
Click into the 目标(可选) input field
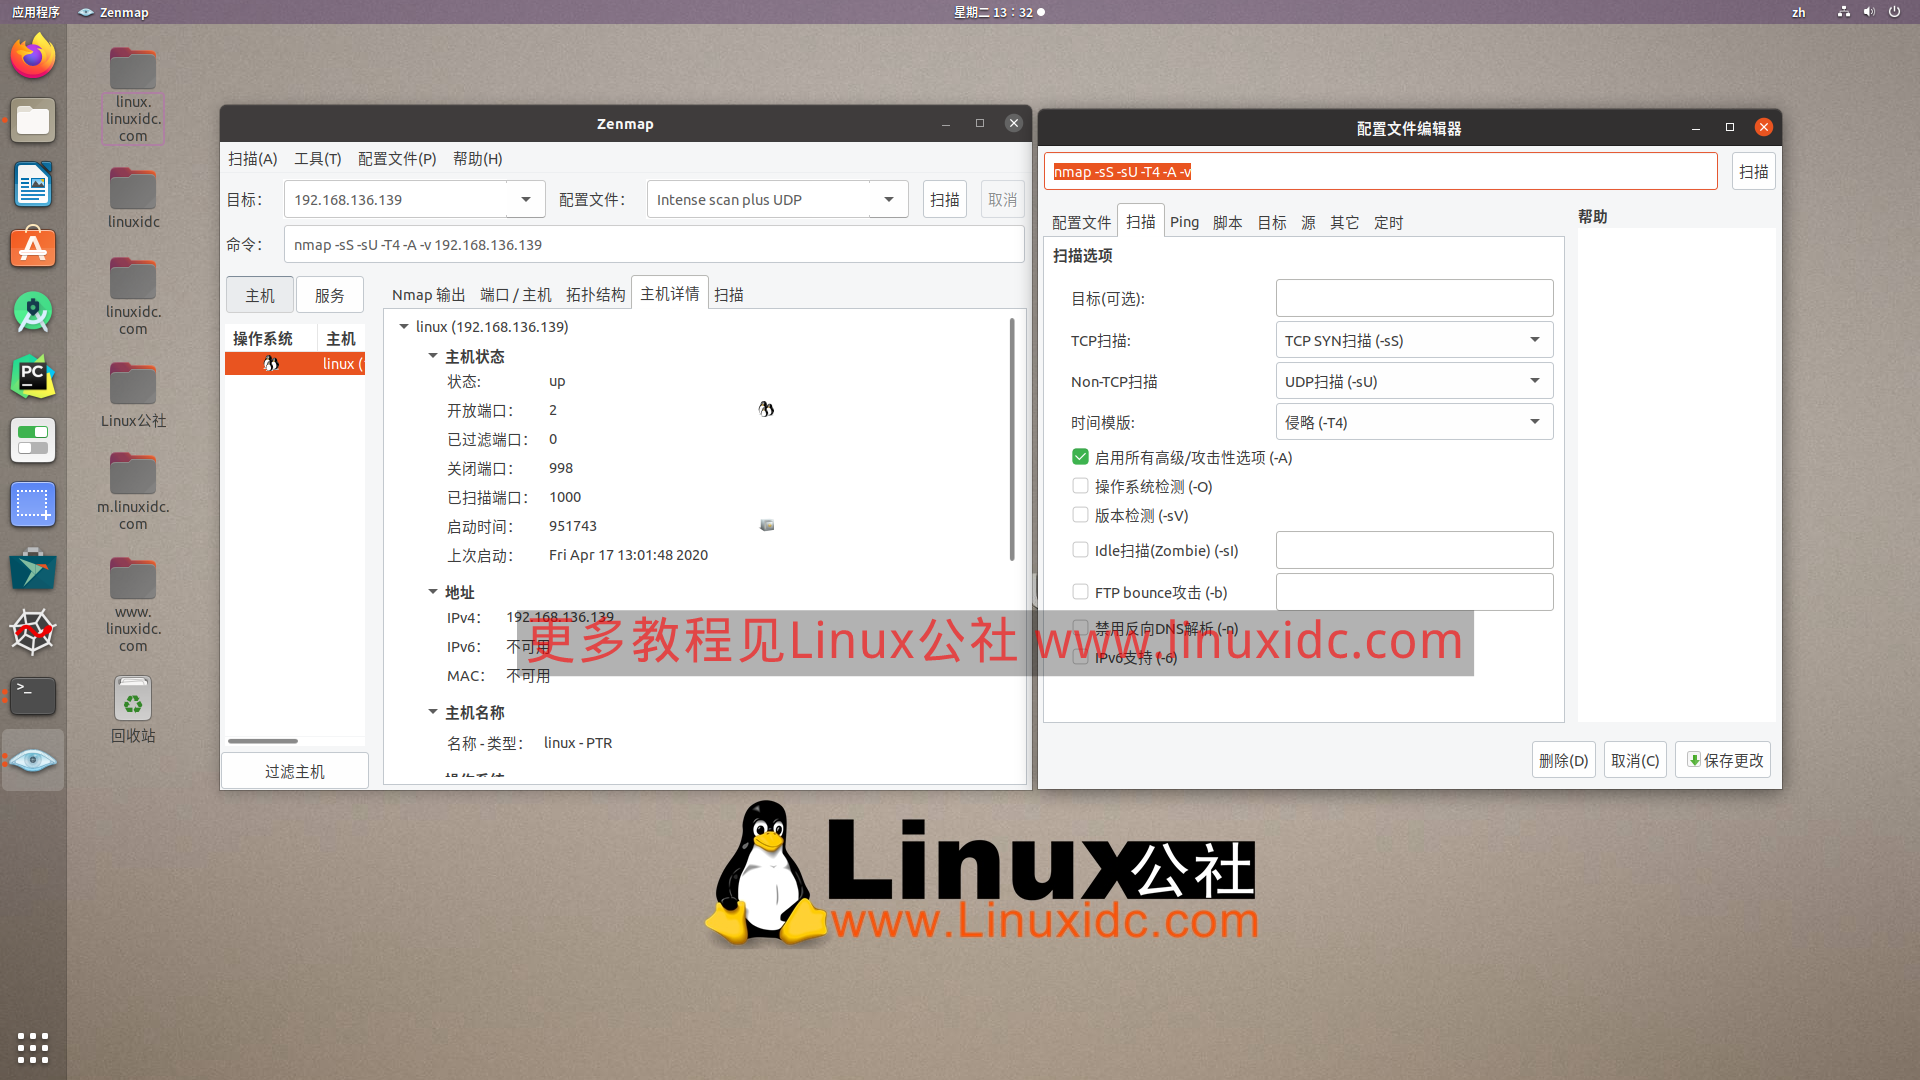(1414, 297)
